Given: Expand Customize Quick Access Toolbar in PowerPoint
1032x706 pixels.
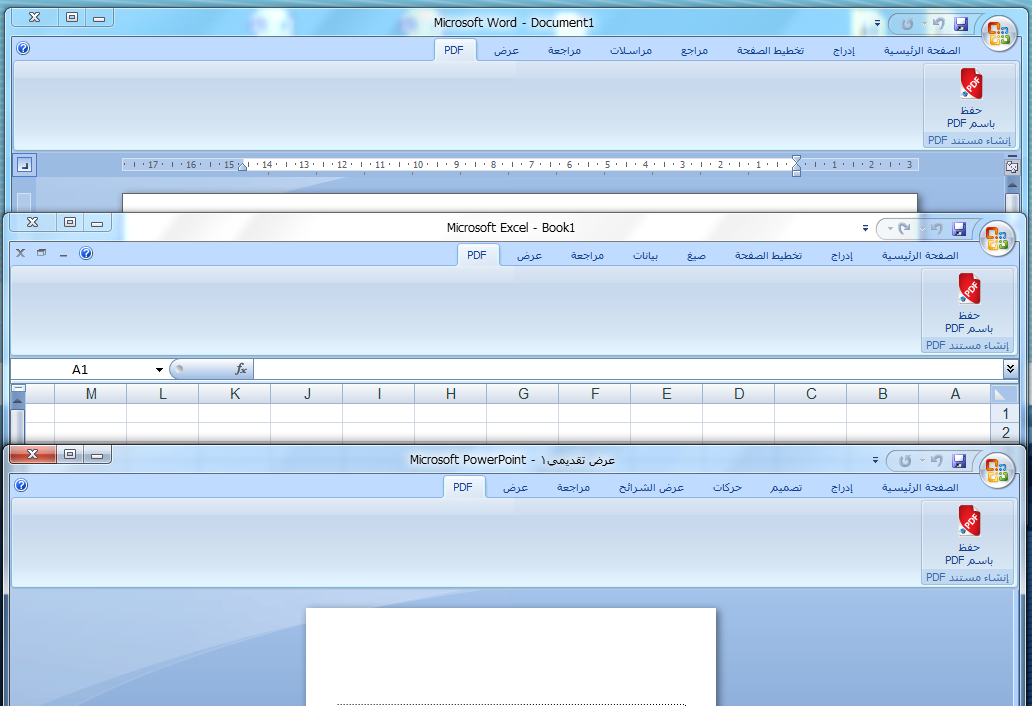Looking at the screenshot, I should [875, 461].
